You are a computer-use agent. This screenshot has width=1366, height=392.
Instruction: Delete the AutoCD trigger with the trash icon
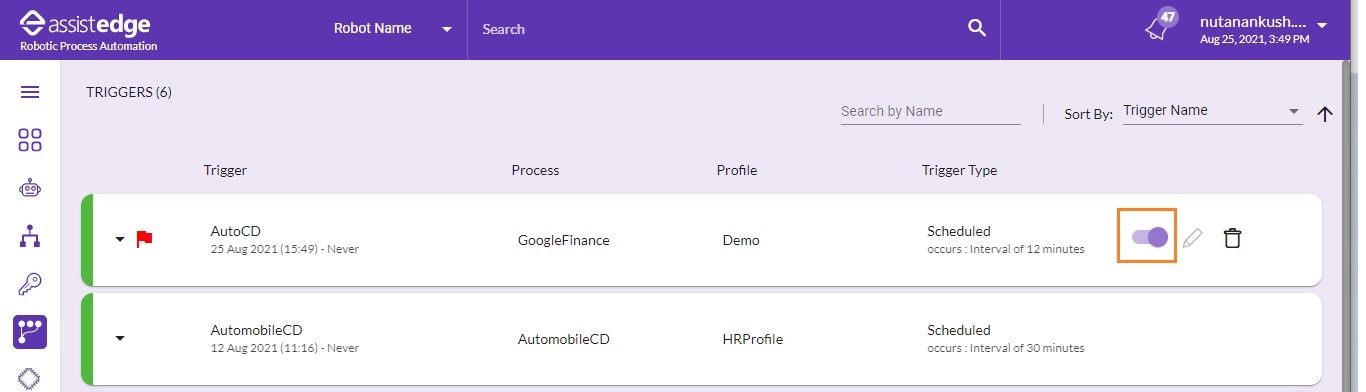[1233, 238]
